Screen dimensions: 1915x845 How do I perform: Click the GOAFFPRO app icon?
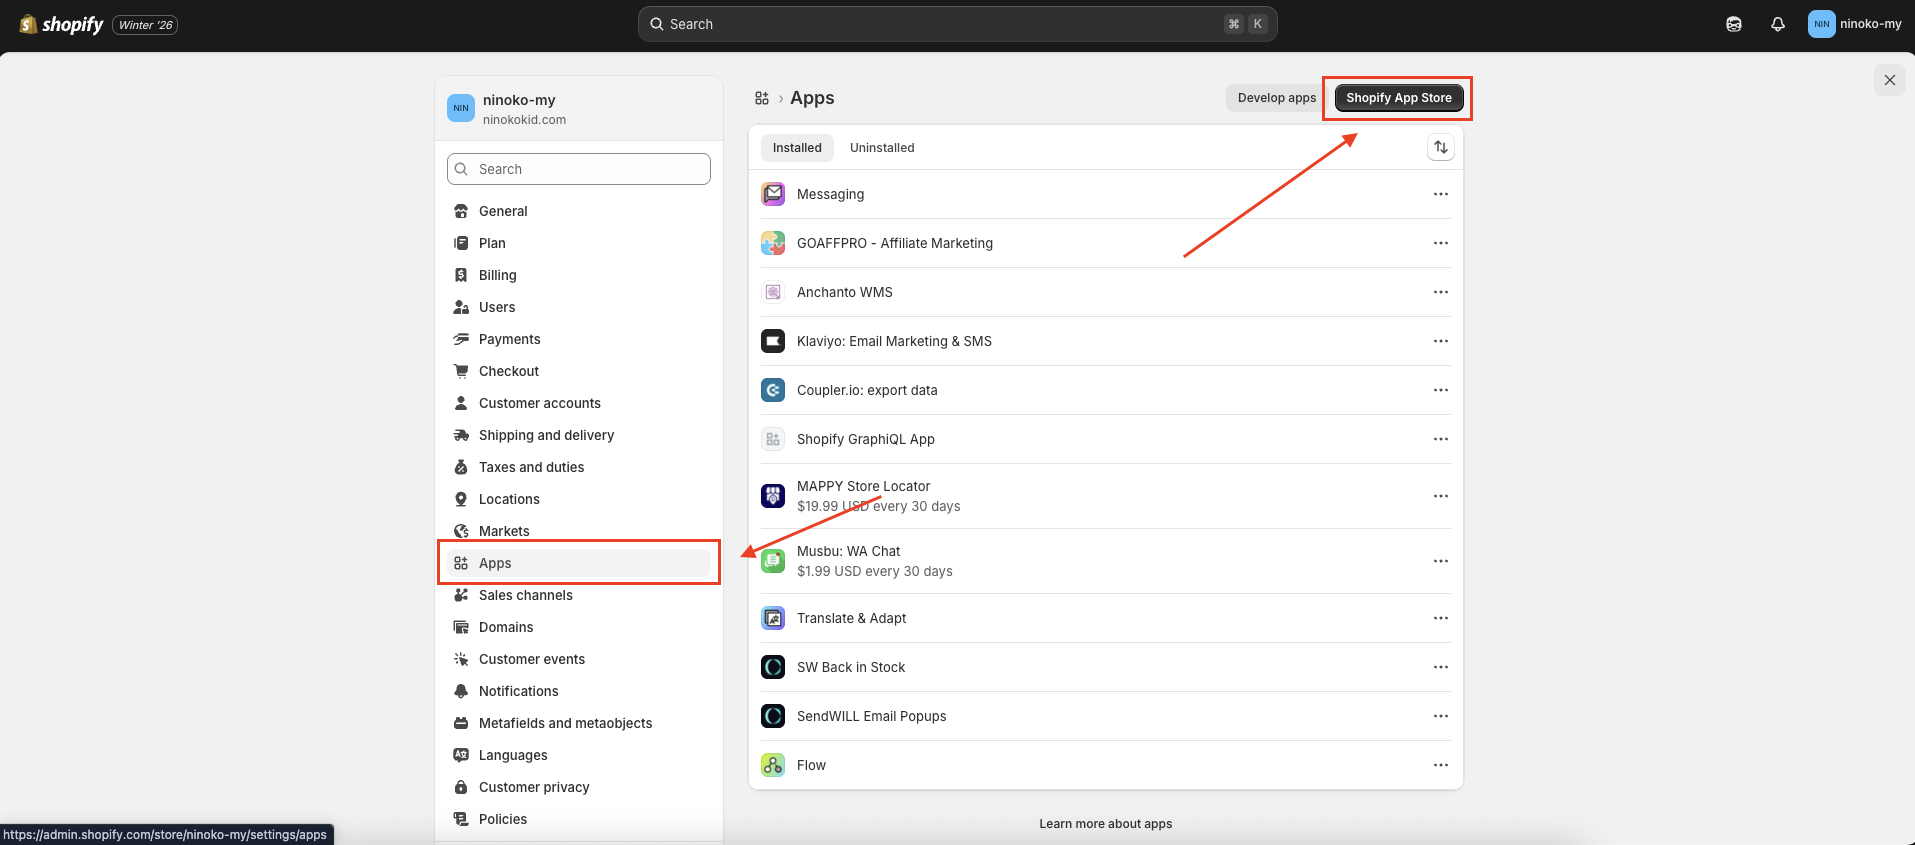(x=773, y=243)
